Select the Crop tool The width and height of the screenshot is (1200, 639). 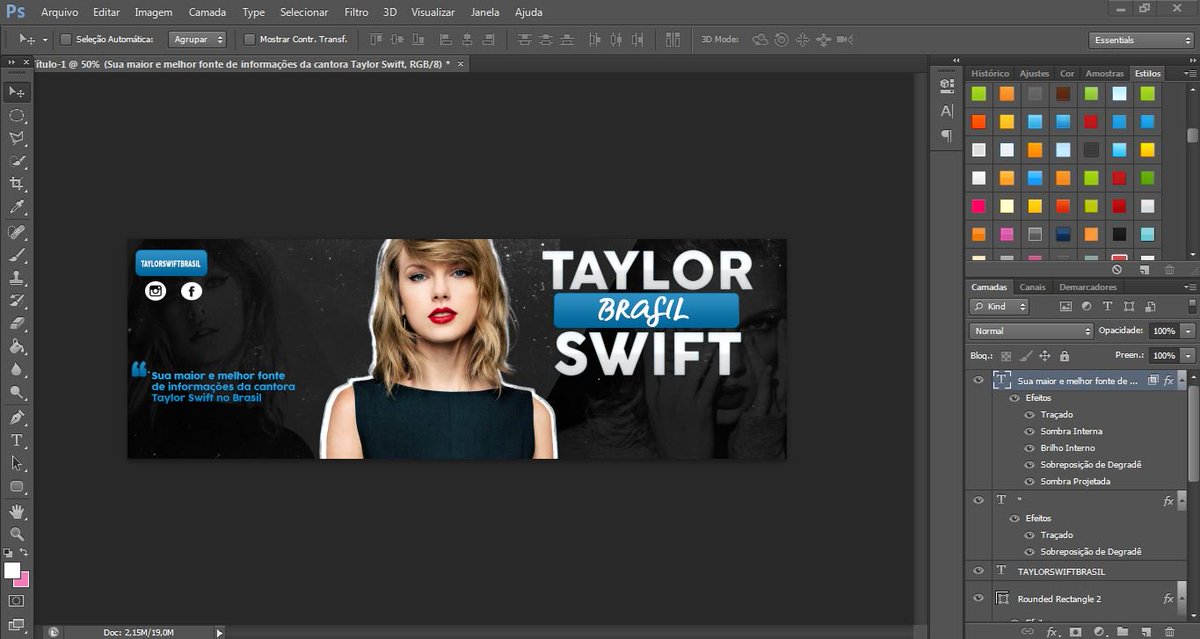[x=17, y=184]
